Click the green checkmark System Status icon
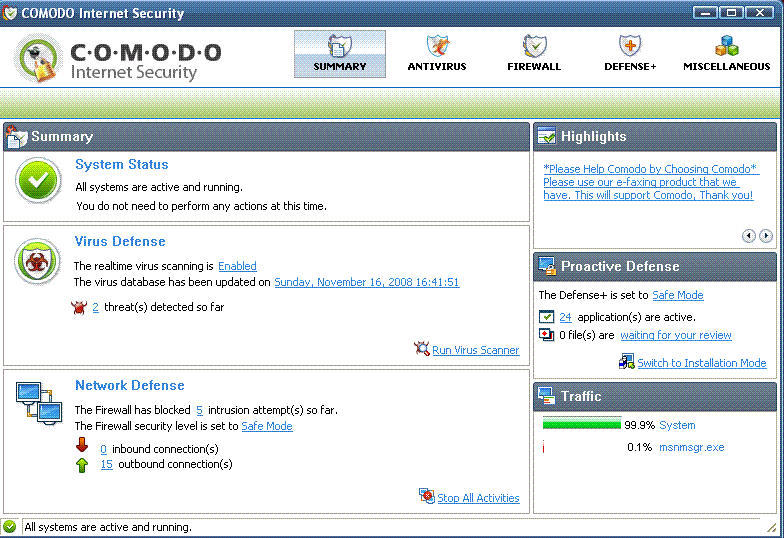Screen dimensions: 784x538 [x=38, y=180]
